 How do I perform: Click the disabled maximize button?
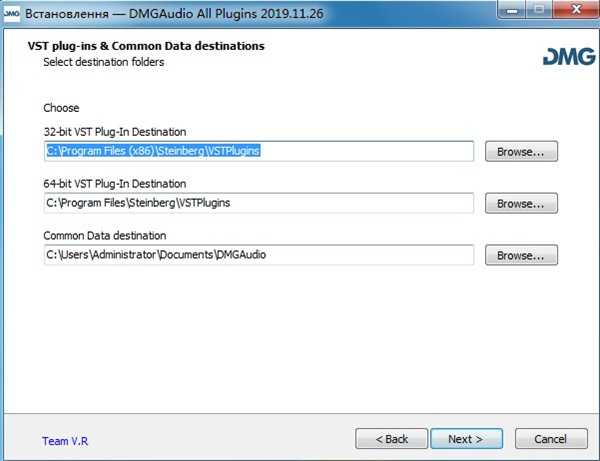539,10
